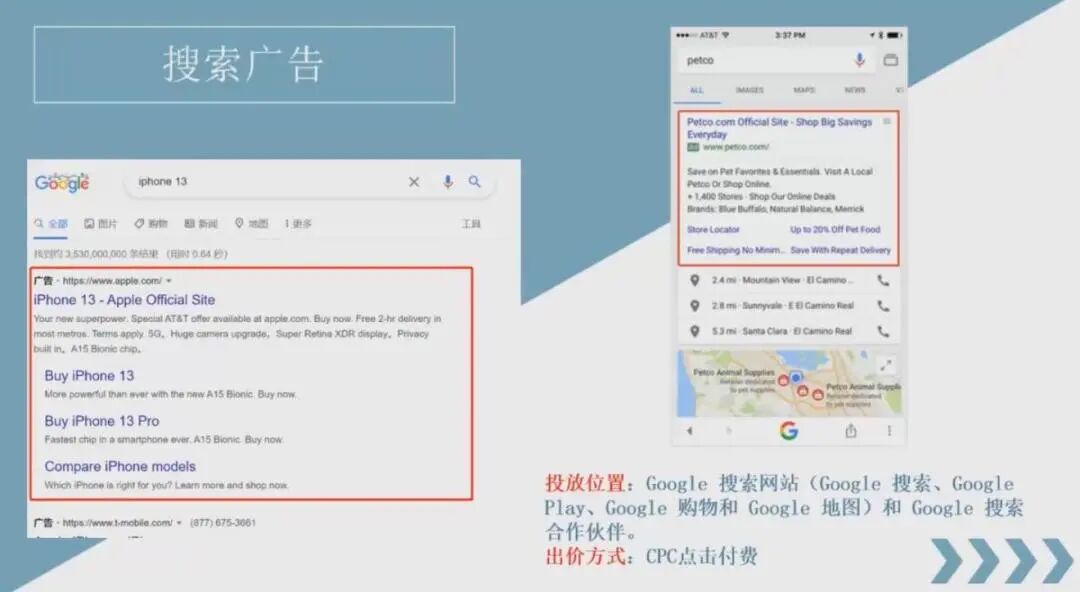Open the iPhone 13 - Apple Official Site link
The width and height of the screenshot is (1080, 592).
pos(122,299)
